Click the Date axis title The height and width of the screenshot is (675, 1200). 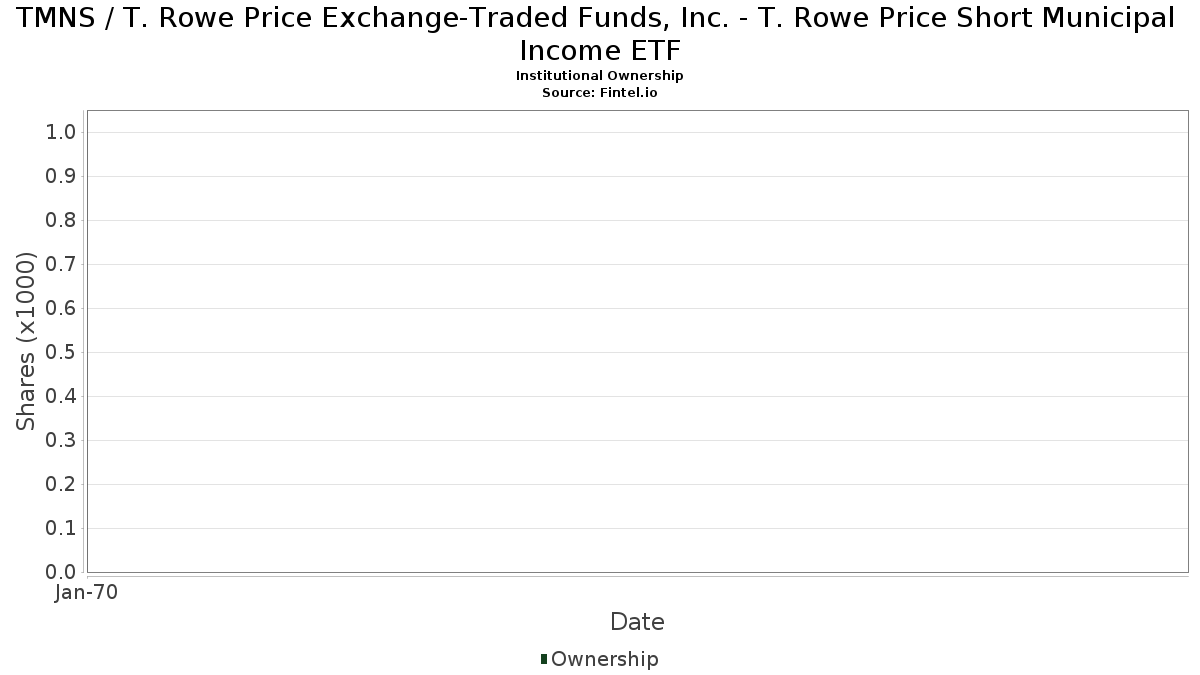click(x=637, y=622)
